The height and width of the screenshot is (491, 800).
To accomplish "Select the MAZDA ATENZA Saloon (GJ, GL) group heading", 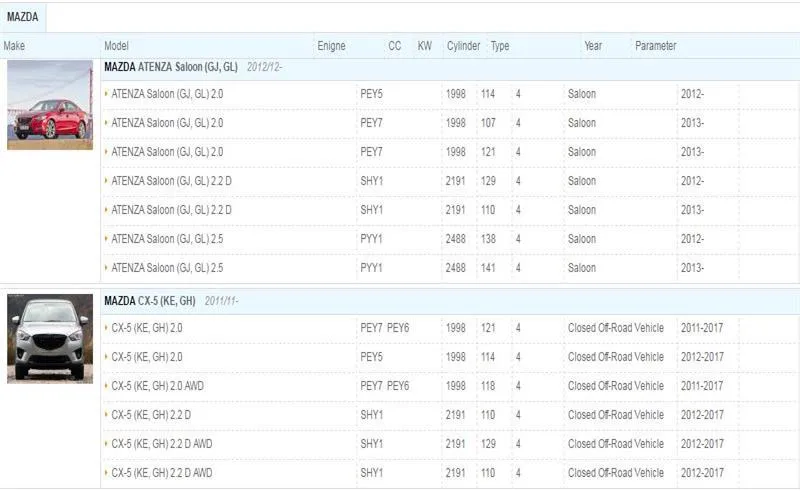I will tap(171, 67).
